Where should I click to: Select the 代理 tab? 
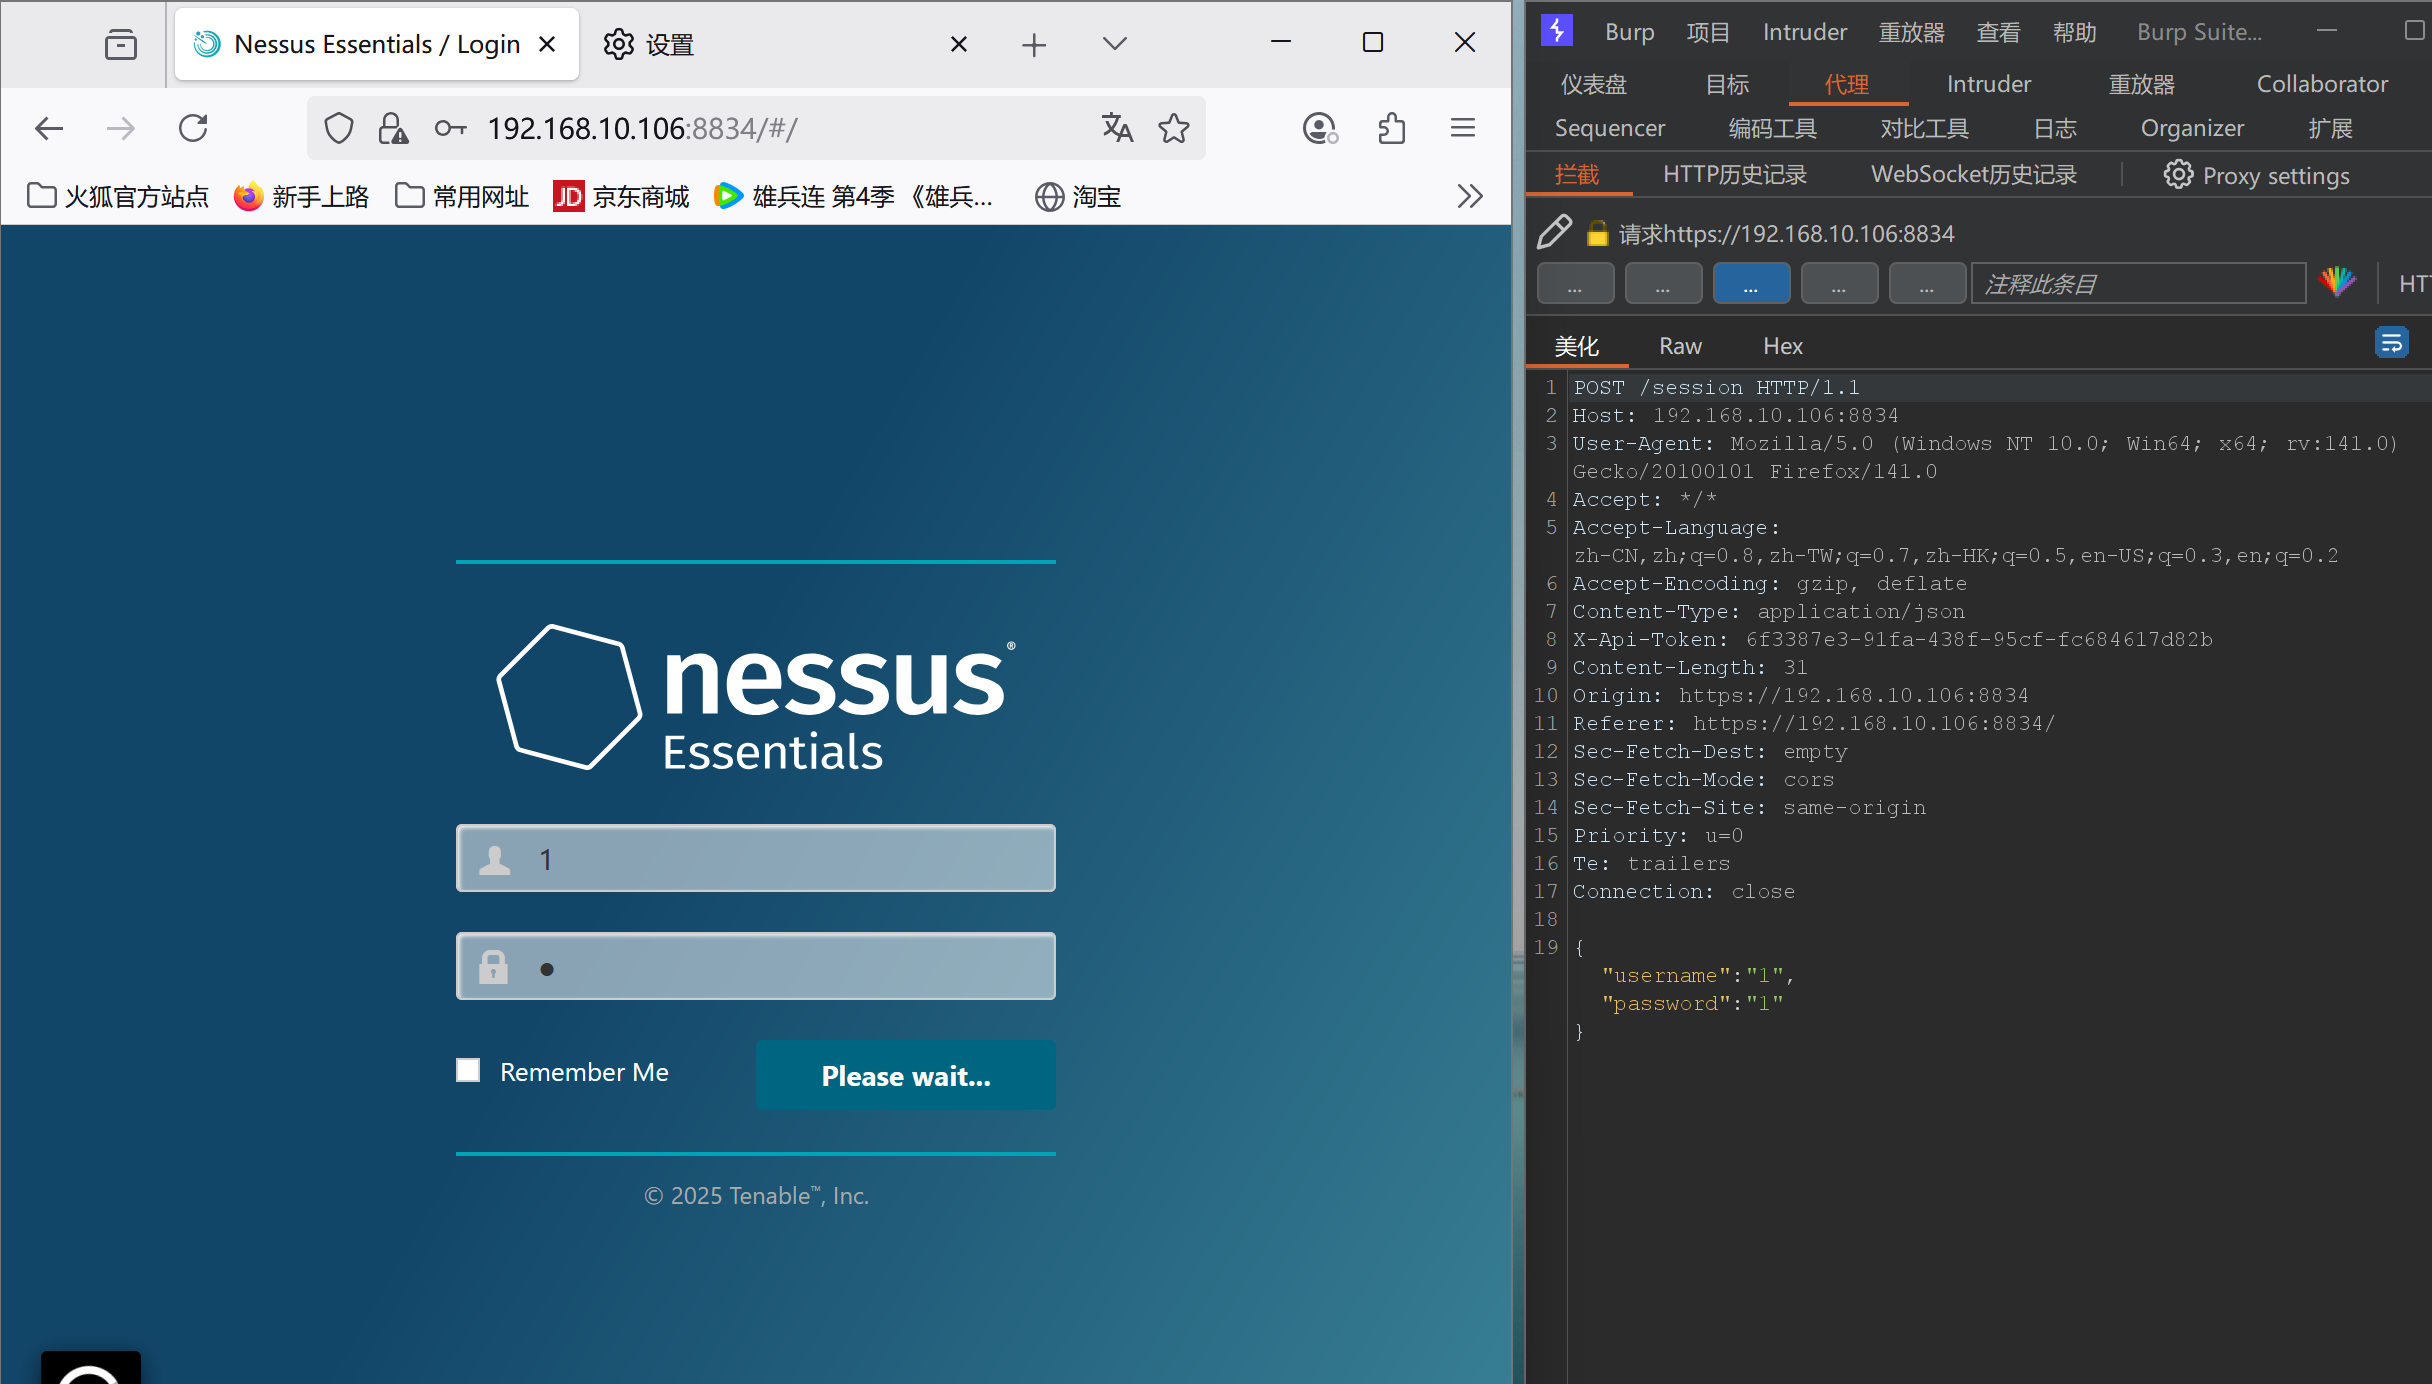pos(1847,84)
